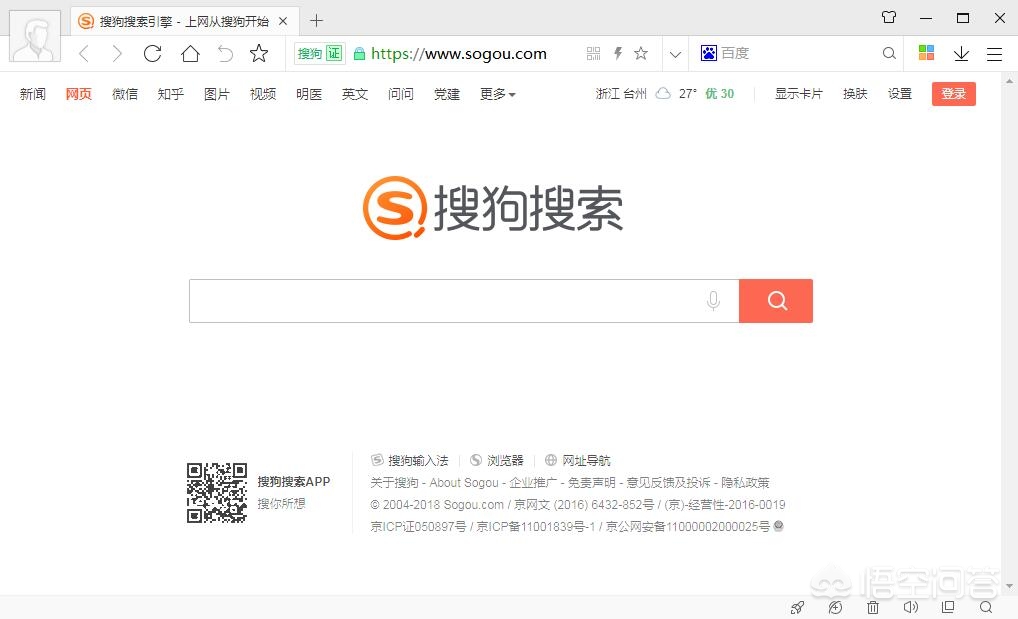Switch to the 图片 search category
Viewport: 1018px width, 619px height.
pyautogui.click(x=217, y=93)
